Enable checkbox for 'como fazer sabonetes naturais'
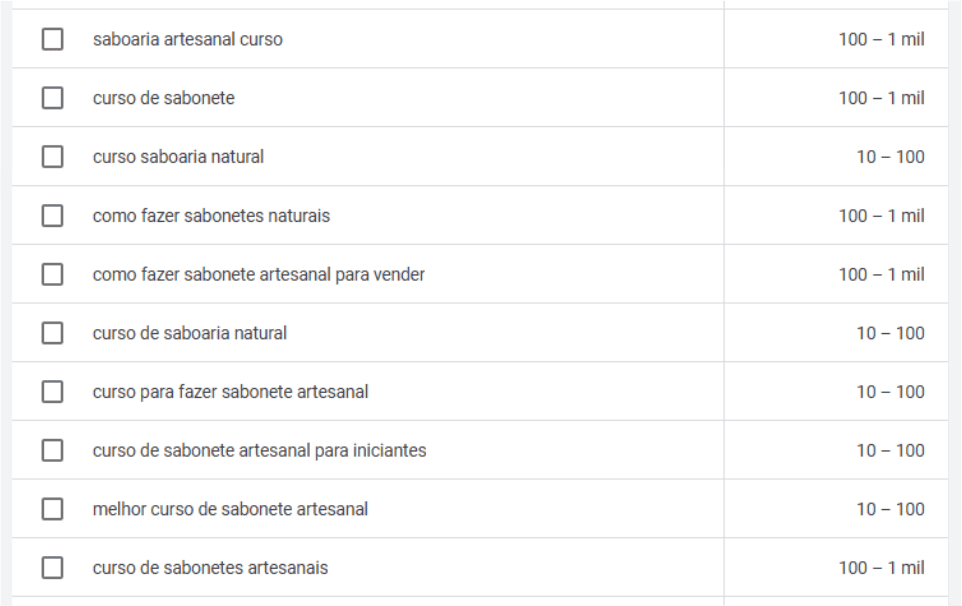The image size is (962, 606). [52, 216]
